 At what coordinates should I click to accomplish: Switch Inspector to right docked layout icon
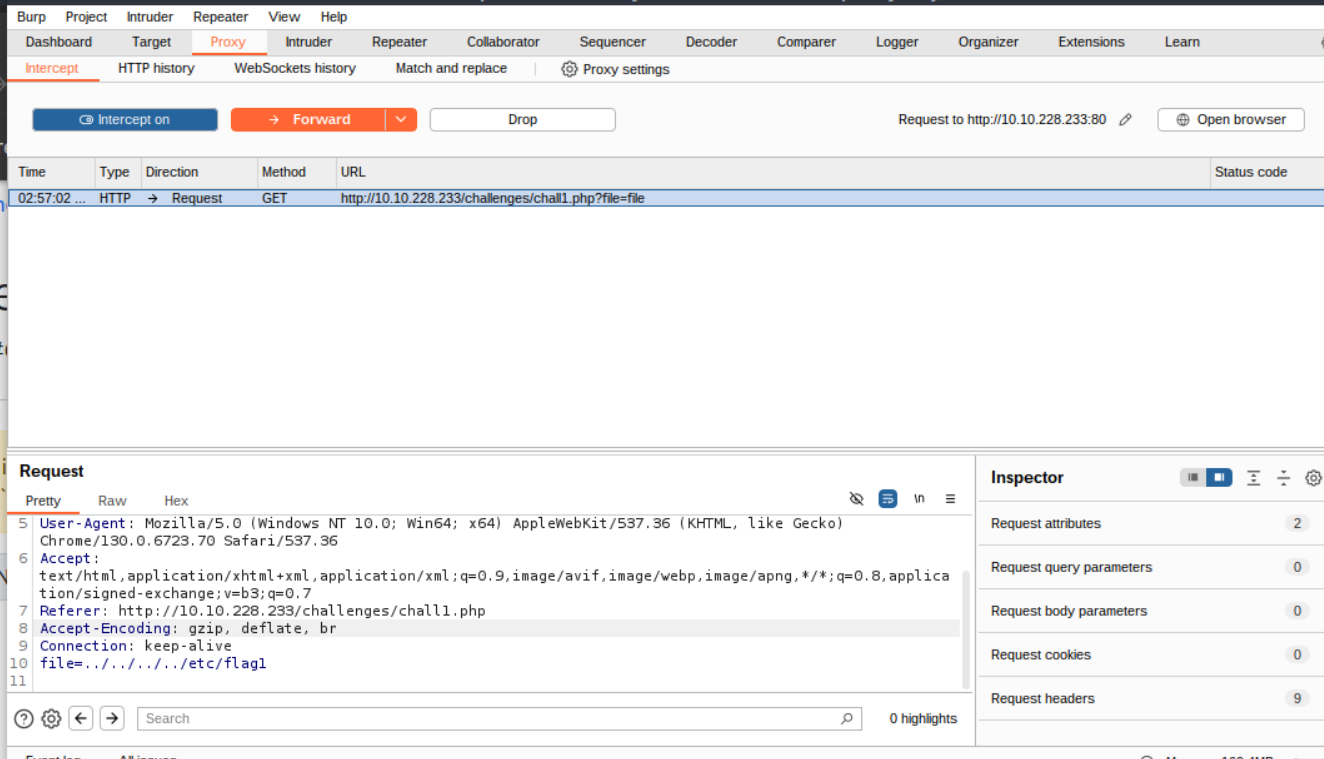pyautogui.click(x=1219, y=478)
